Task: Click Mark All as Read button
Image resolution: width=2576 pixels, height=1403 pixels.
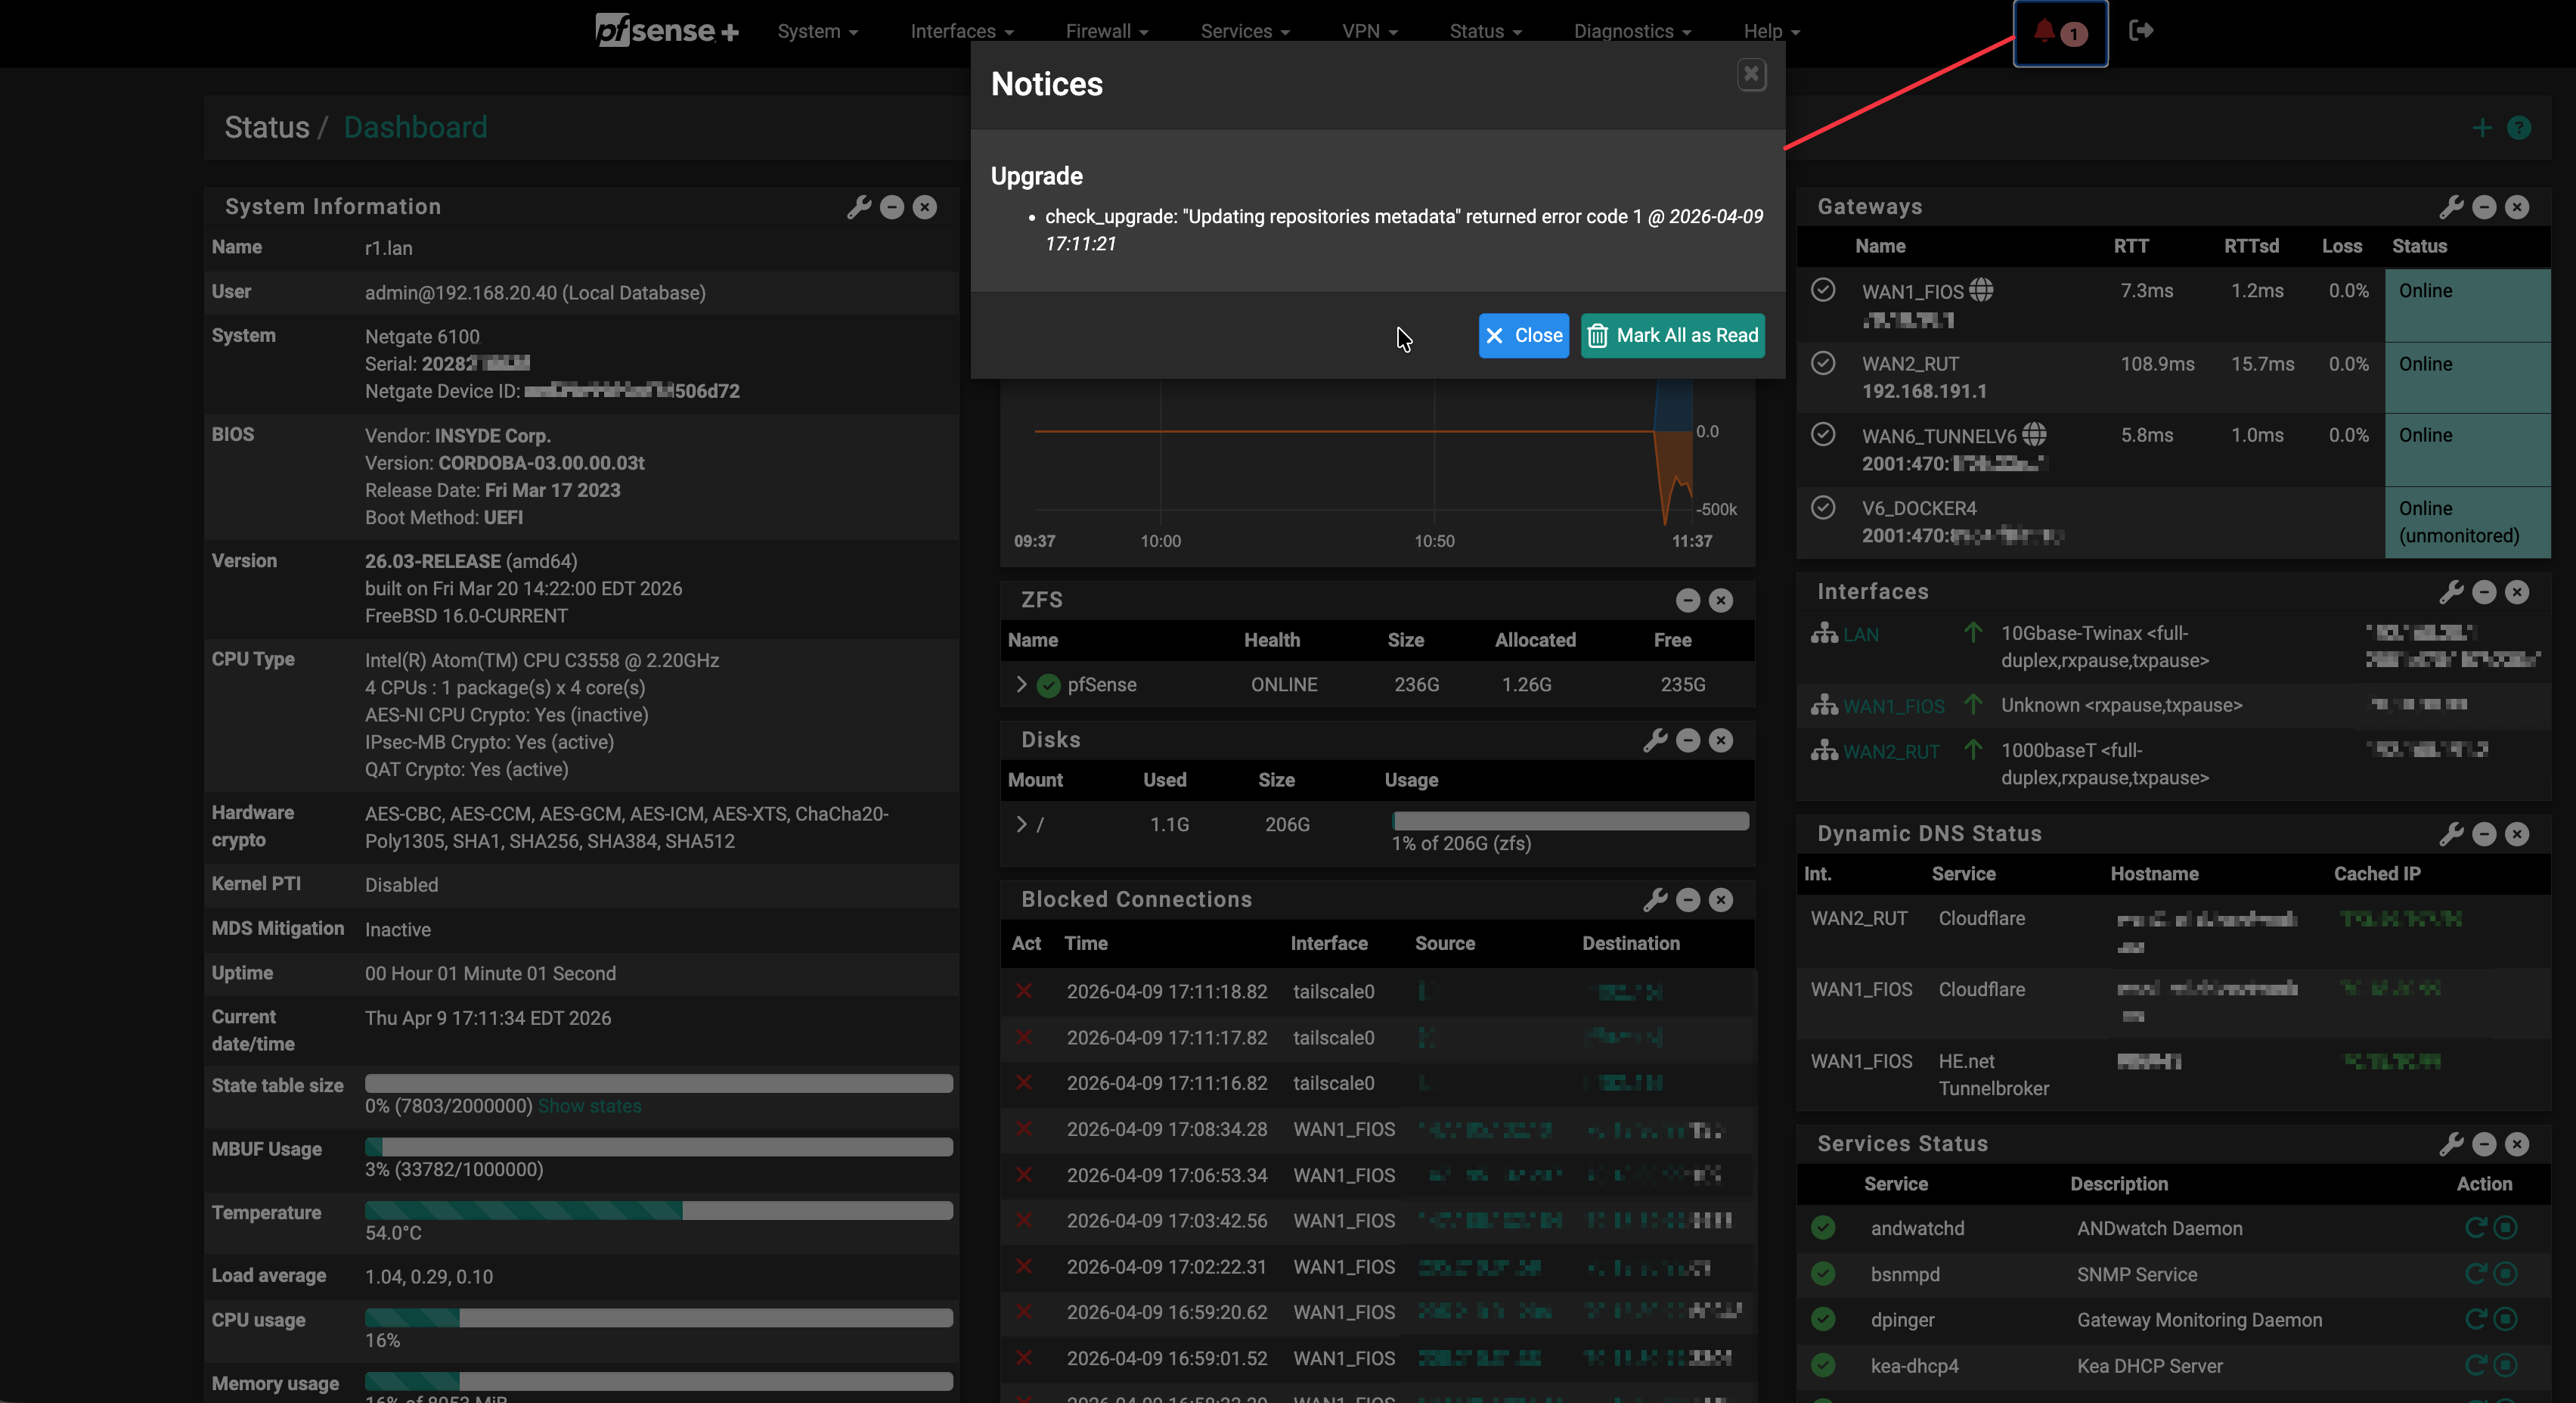Action: click(x=1672, y=336)
